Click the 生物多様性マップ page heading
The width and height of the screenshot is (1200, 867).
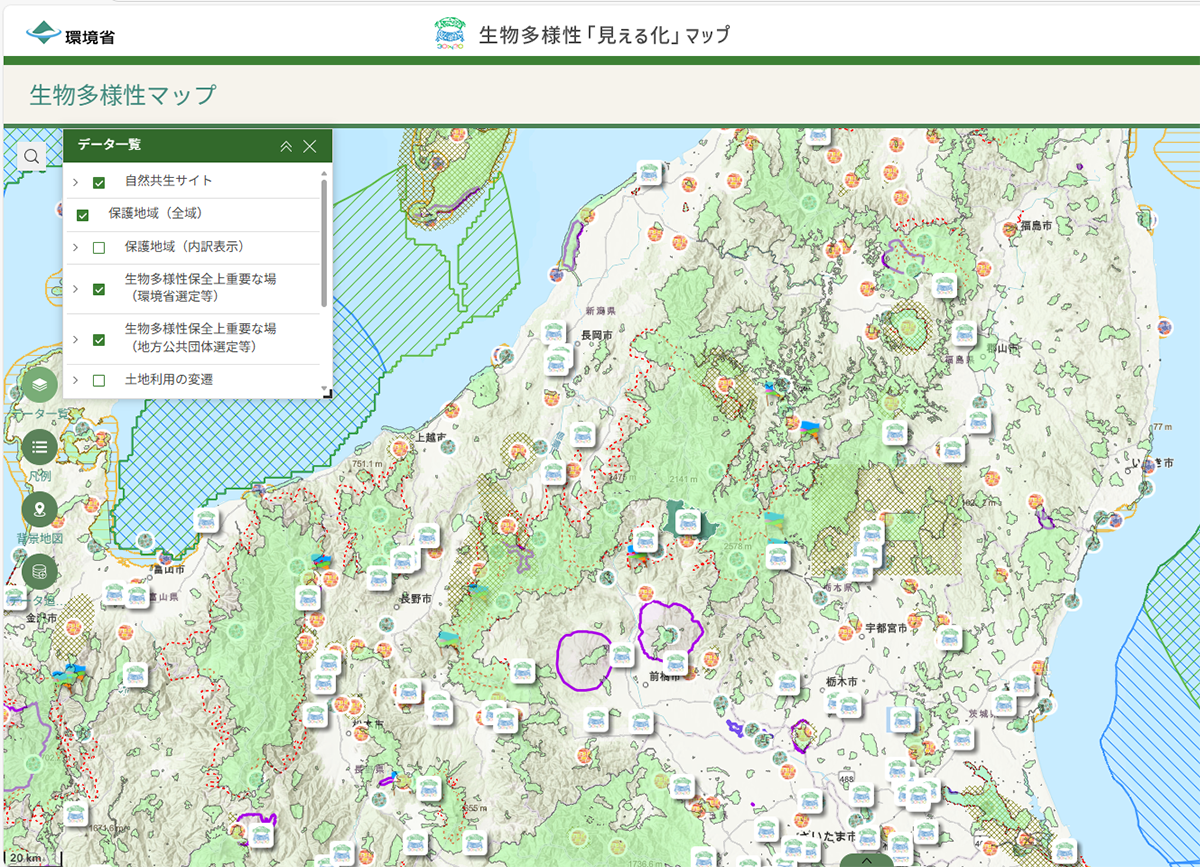pos(123,95)
